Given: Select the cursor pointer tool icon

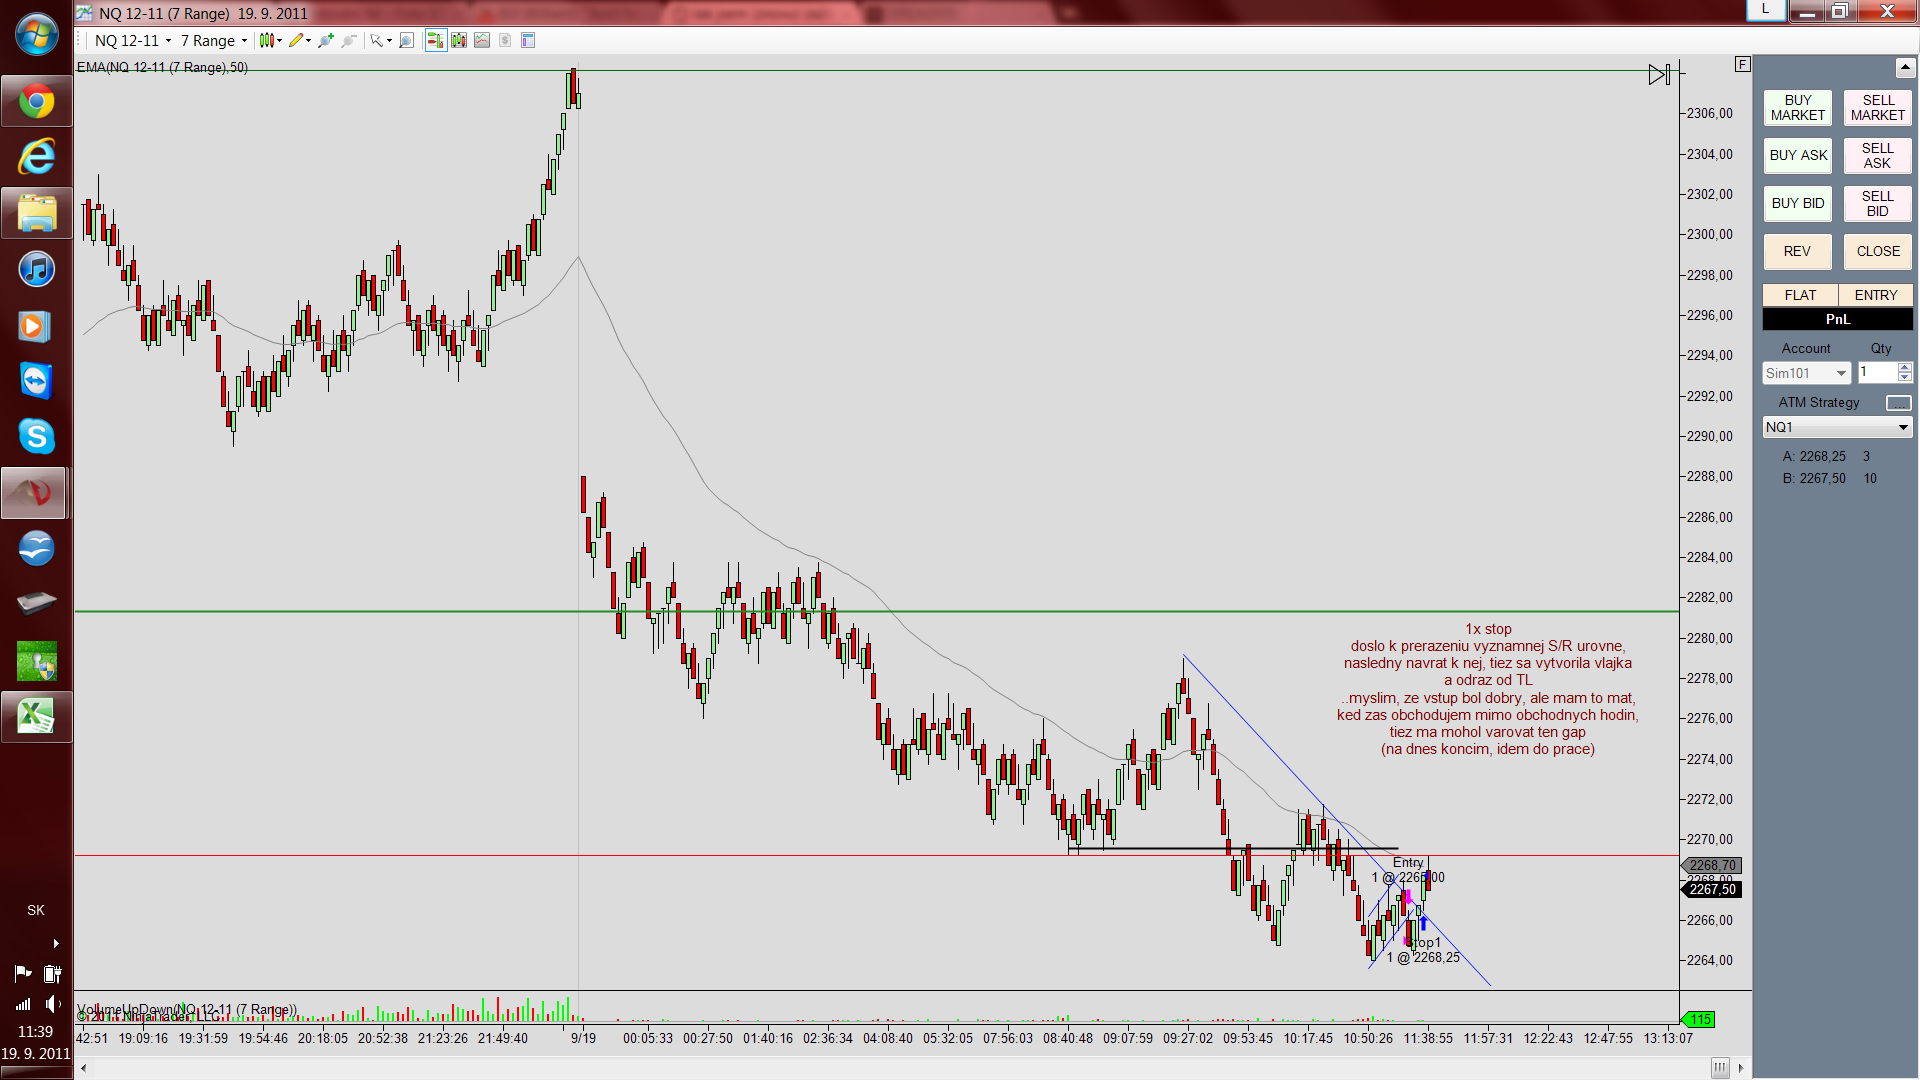Looking at the screenshot, I should [x=376, y=41].
